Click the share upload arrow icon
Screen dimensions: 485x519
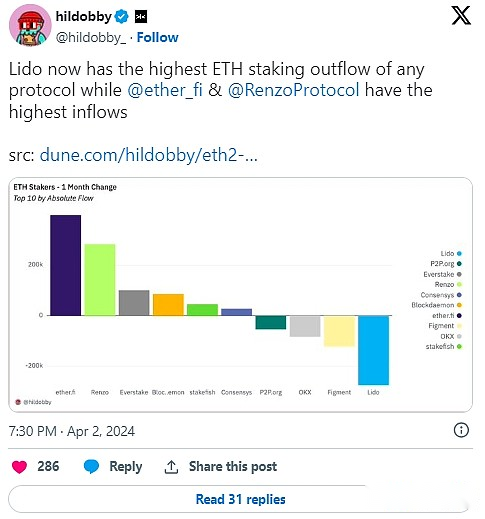[171, 467]
